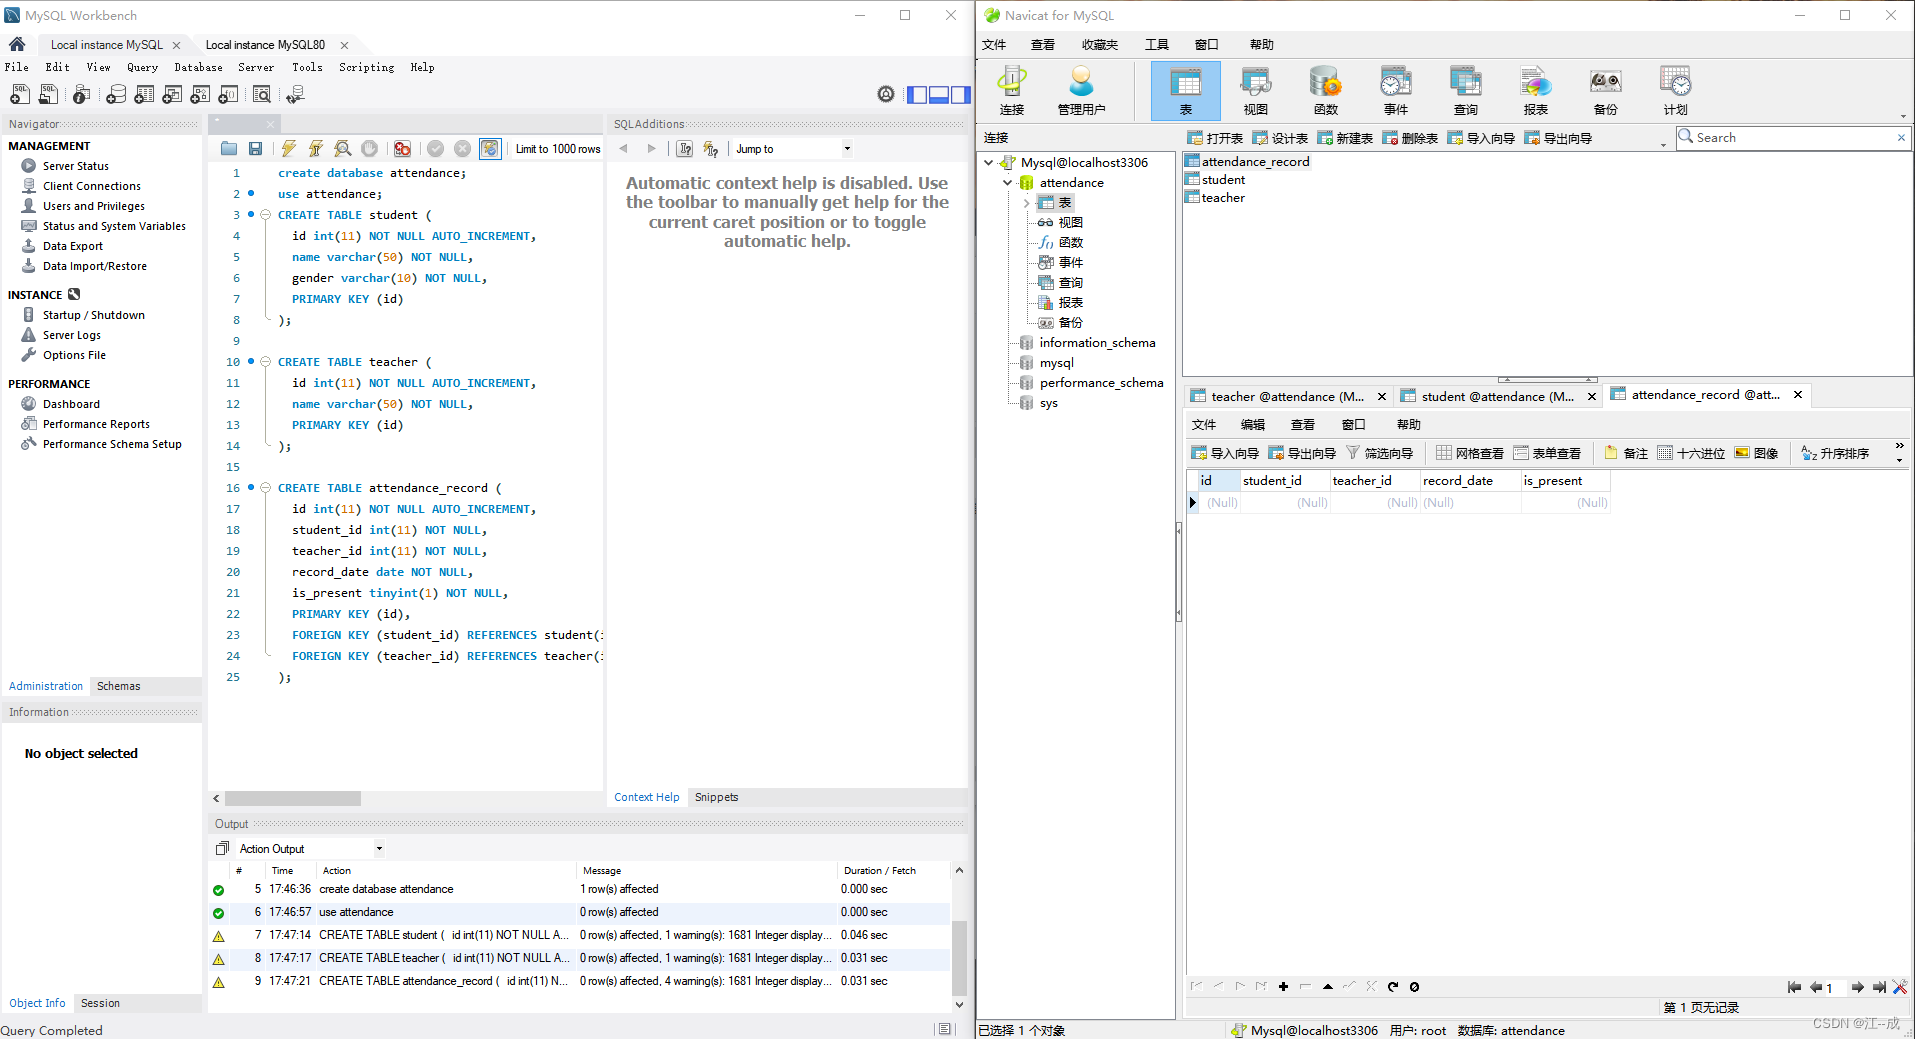The width and height of the screenshot is (1915, 1039).
Task: Open the inspector for selected object
Action: (82, 94)
